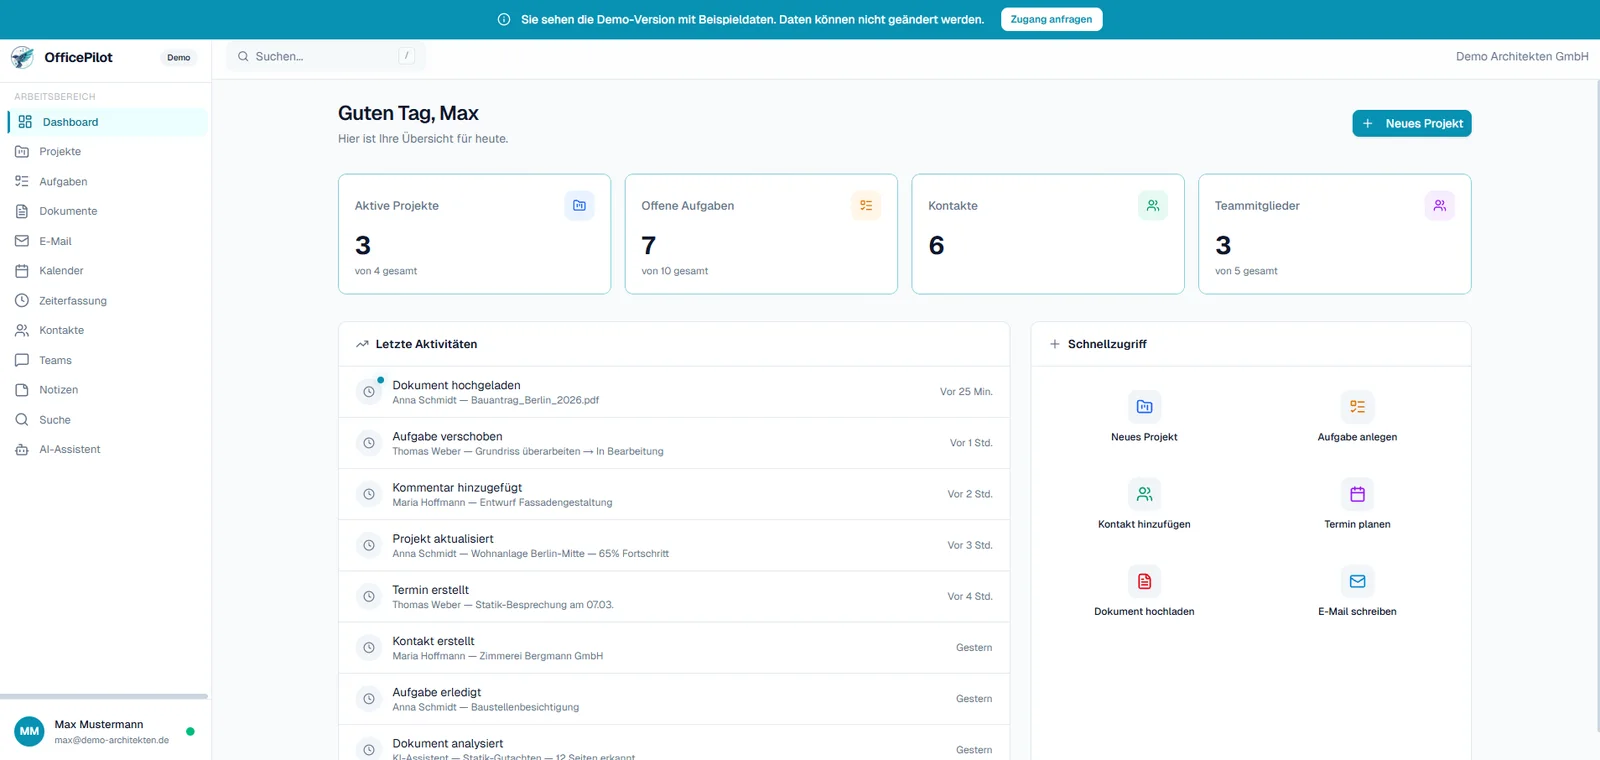Open the Aufgabe verschoben activity entry
Image resolution: width=1600 pixels, height=760 pixels.
coord(674,443)
